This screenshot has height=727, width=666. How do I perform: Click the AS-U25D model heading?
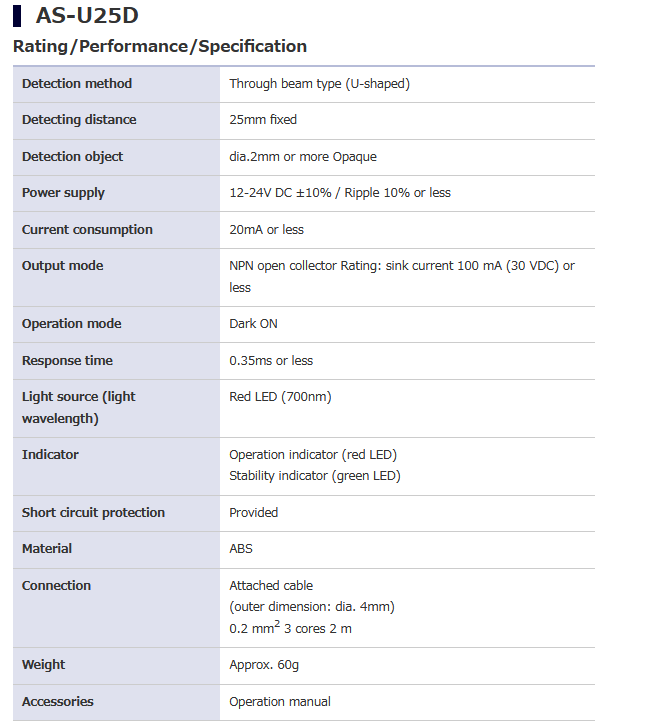pos(87,15)
